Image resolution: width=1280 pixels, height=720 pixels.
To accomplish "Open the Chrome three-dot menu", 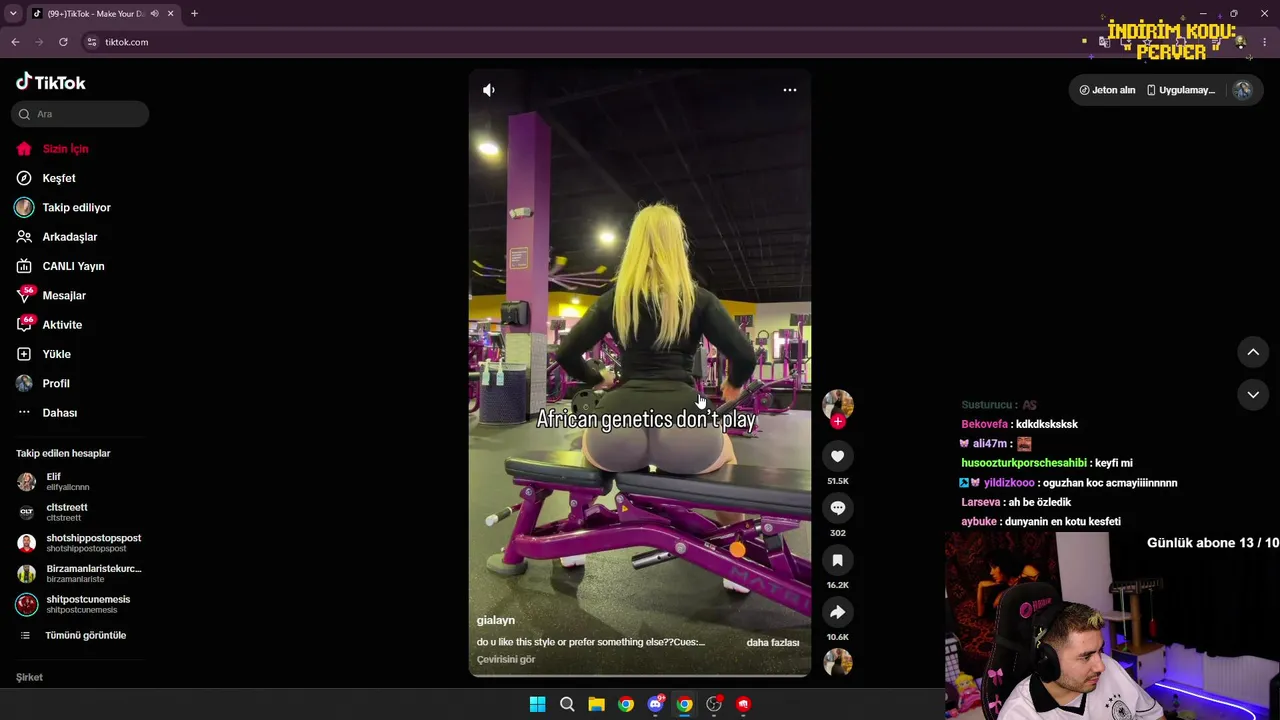I will [x=1266, y=42].
